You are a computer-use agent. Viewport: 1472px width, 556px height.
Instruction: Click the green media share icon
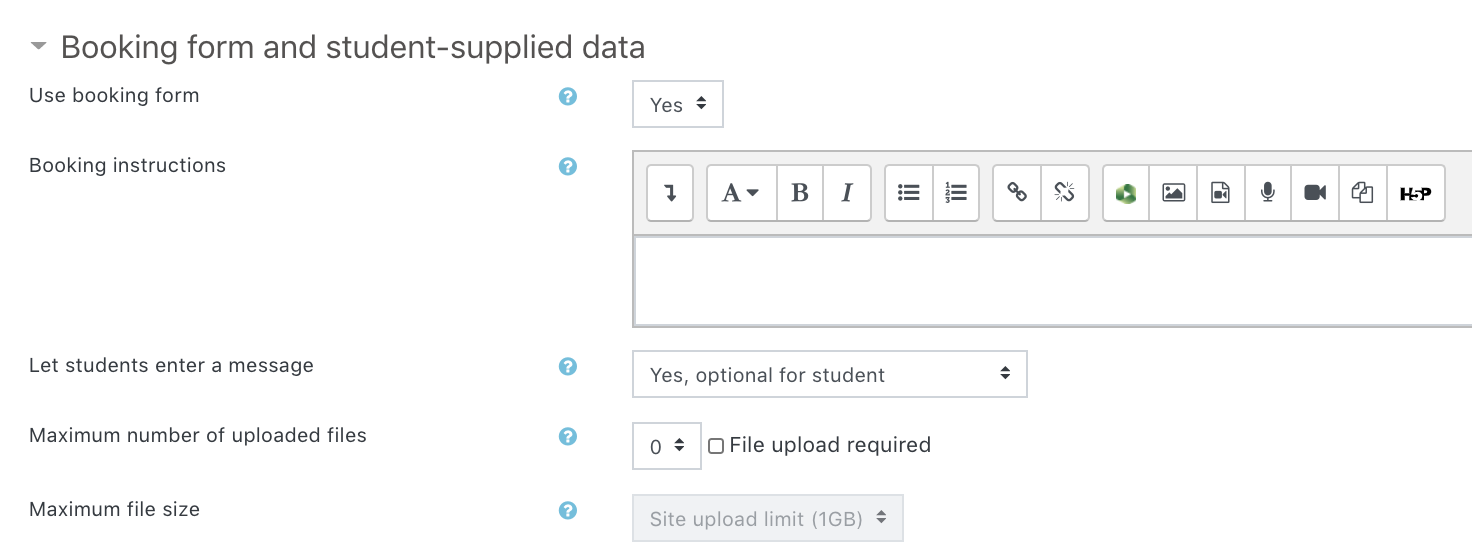1126,193
